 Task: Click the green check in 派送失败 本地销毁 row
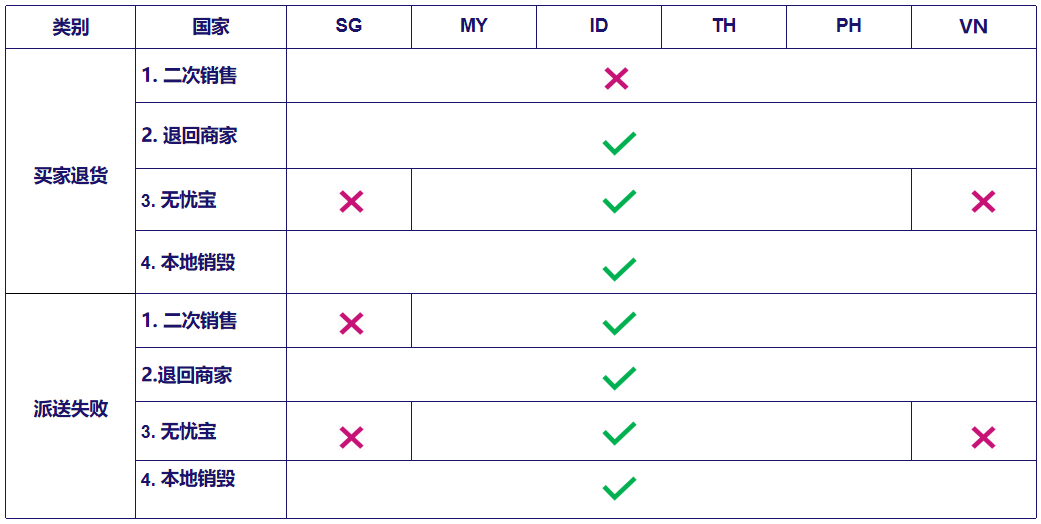coord(619,488)
